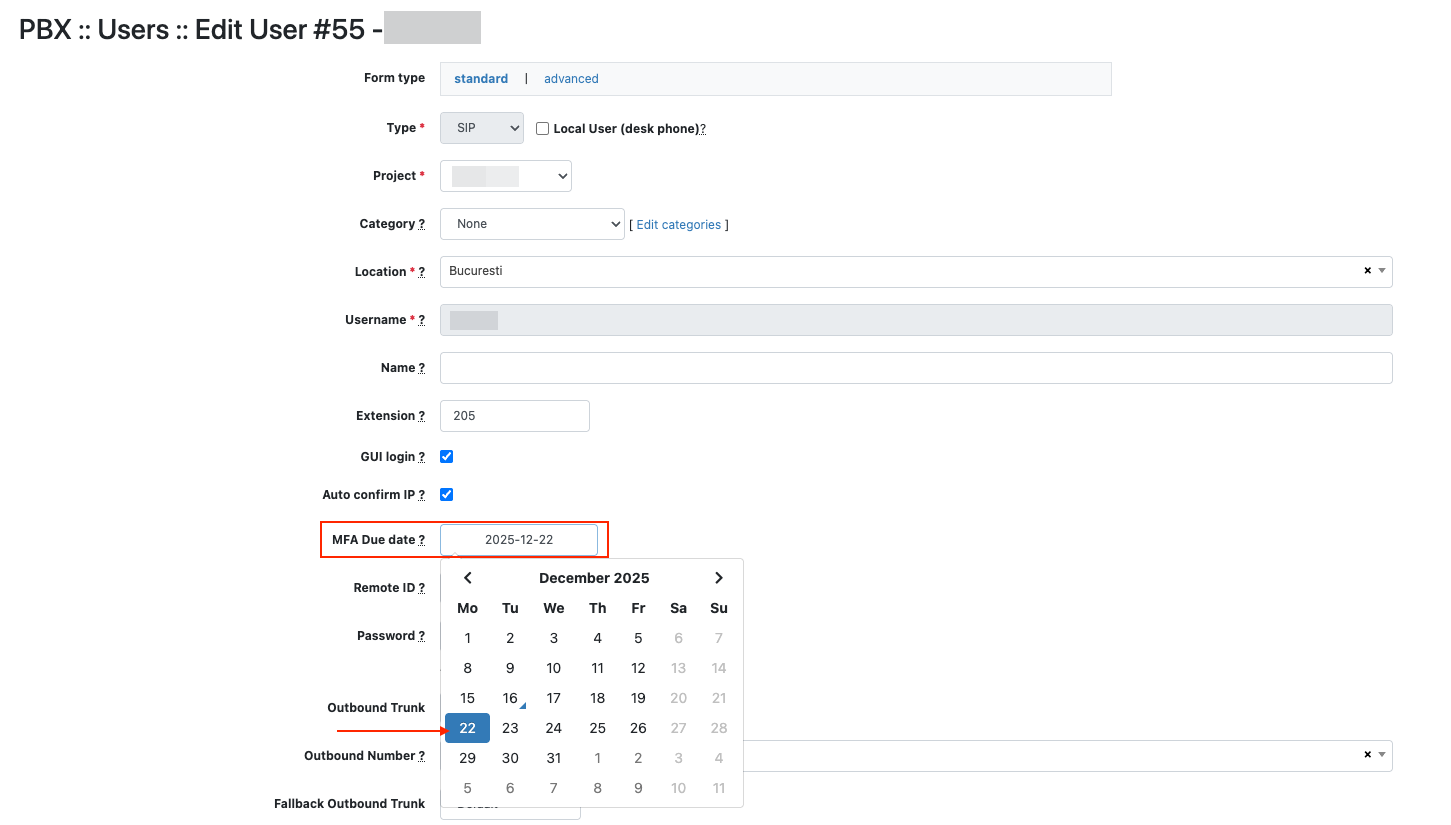
Task: Clear the Outbound Number selection
Action: (1367, 755)
